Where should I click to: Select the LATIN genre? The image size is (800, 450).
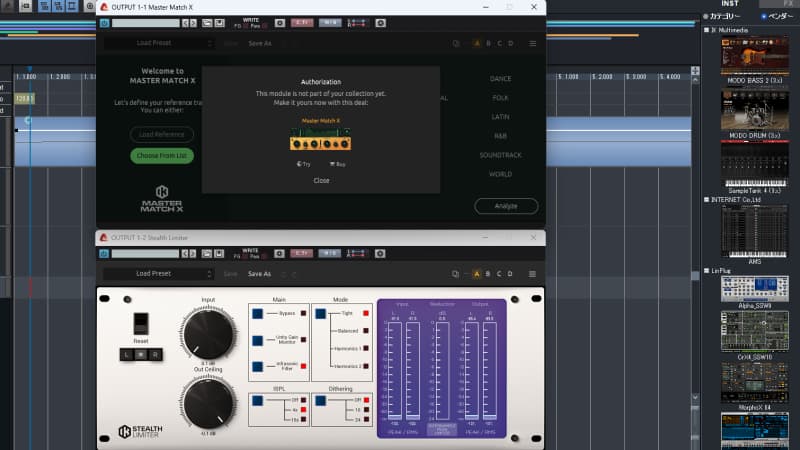pyautogui.click(x=501, y=117)
